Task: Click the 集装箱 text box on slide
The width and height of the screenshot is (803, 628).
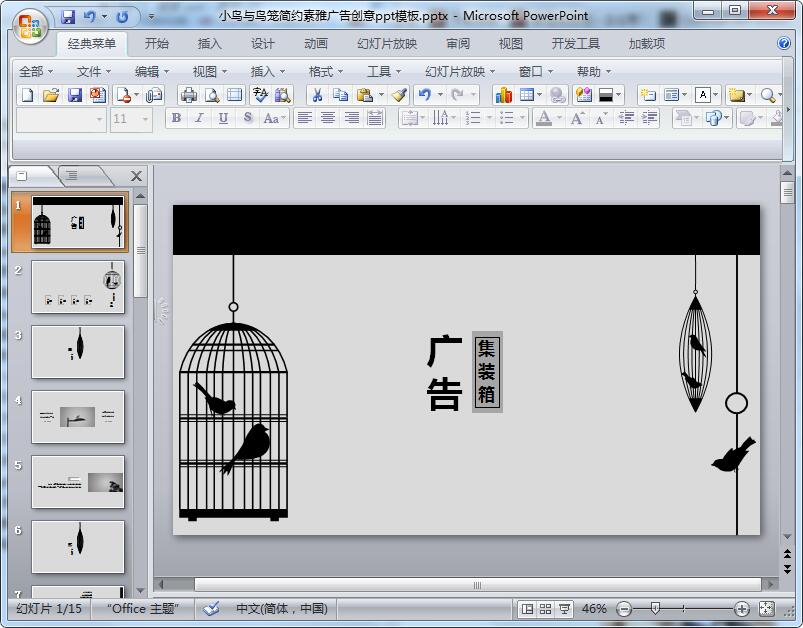Action: click(x=487, y=371)
